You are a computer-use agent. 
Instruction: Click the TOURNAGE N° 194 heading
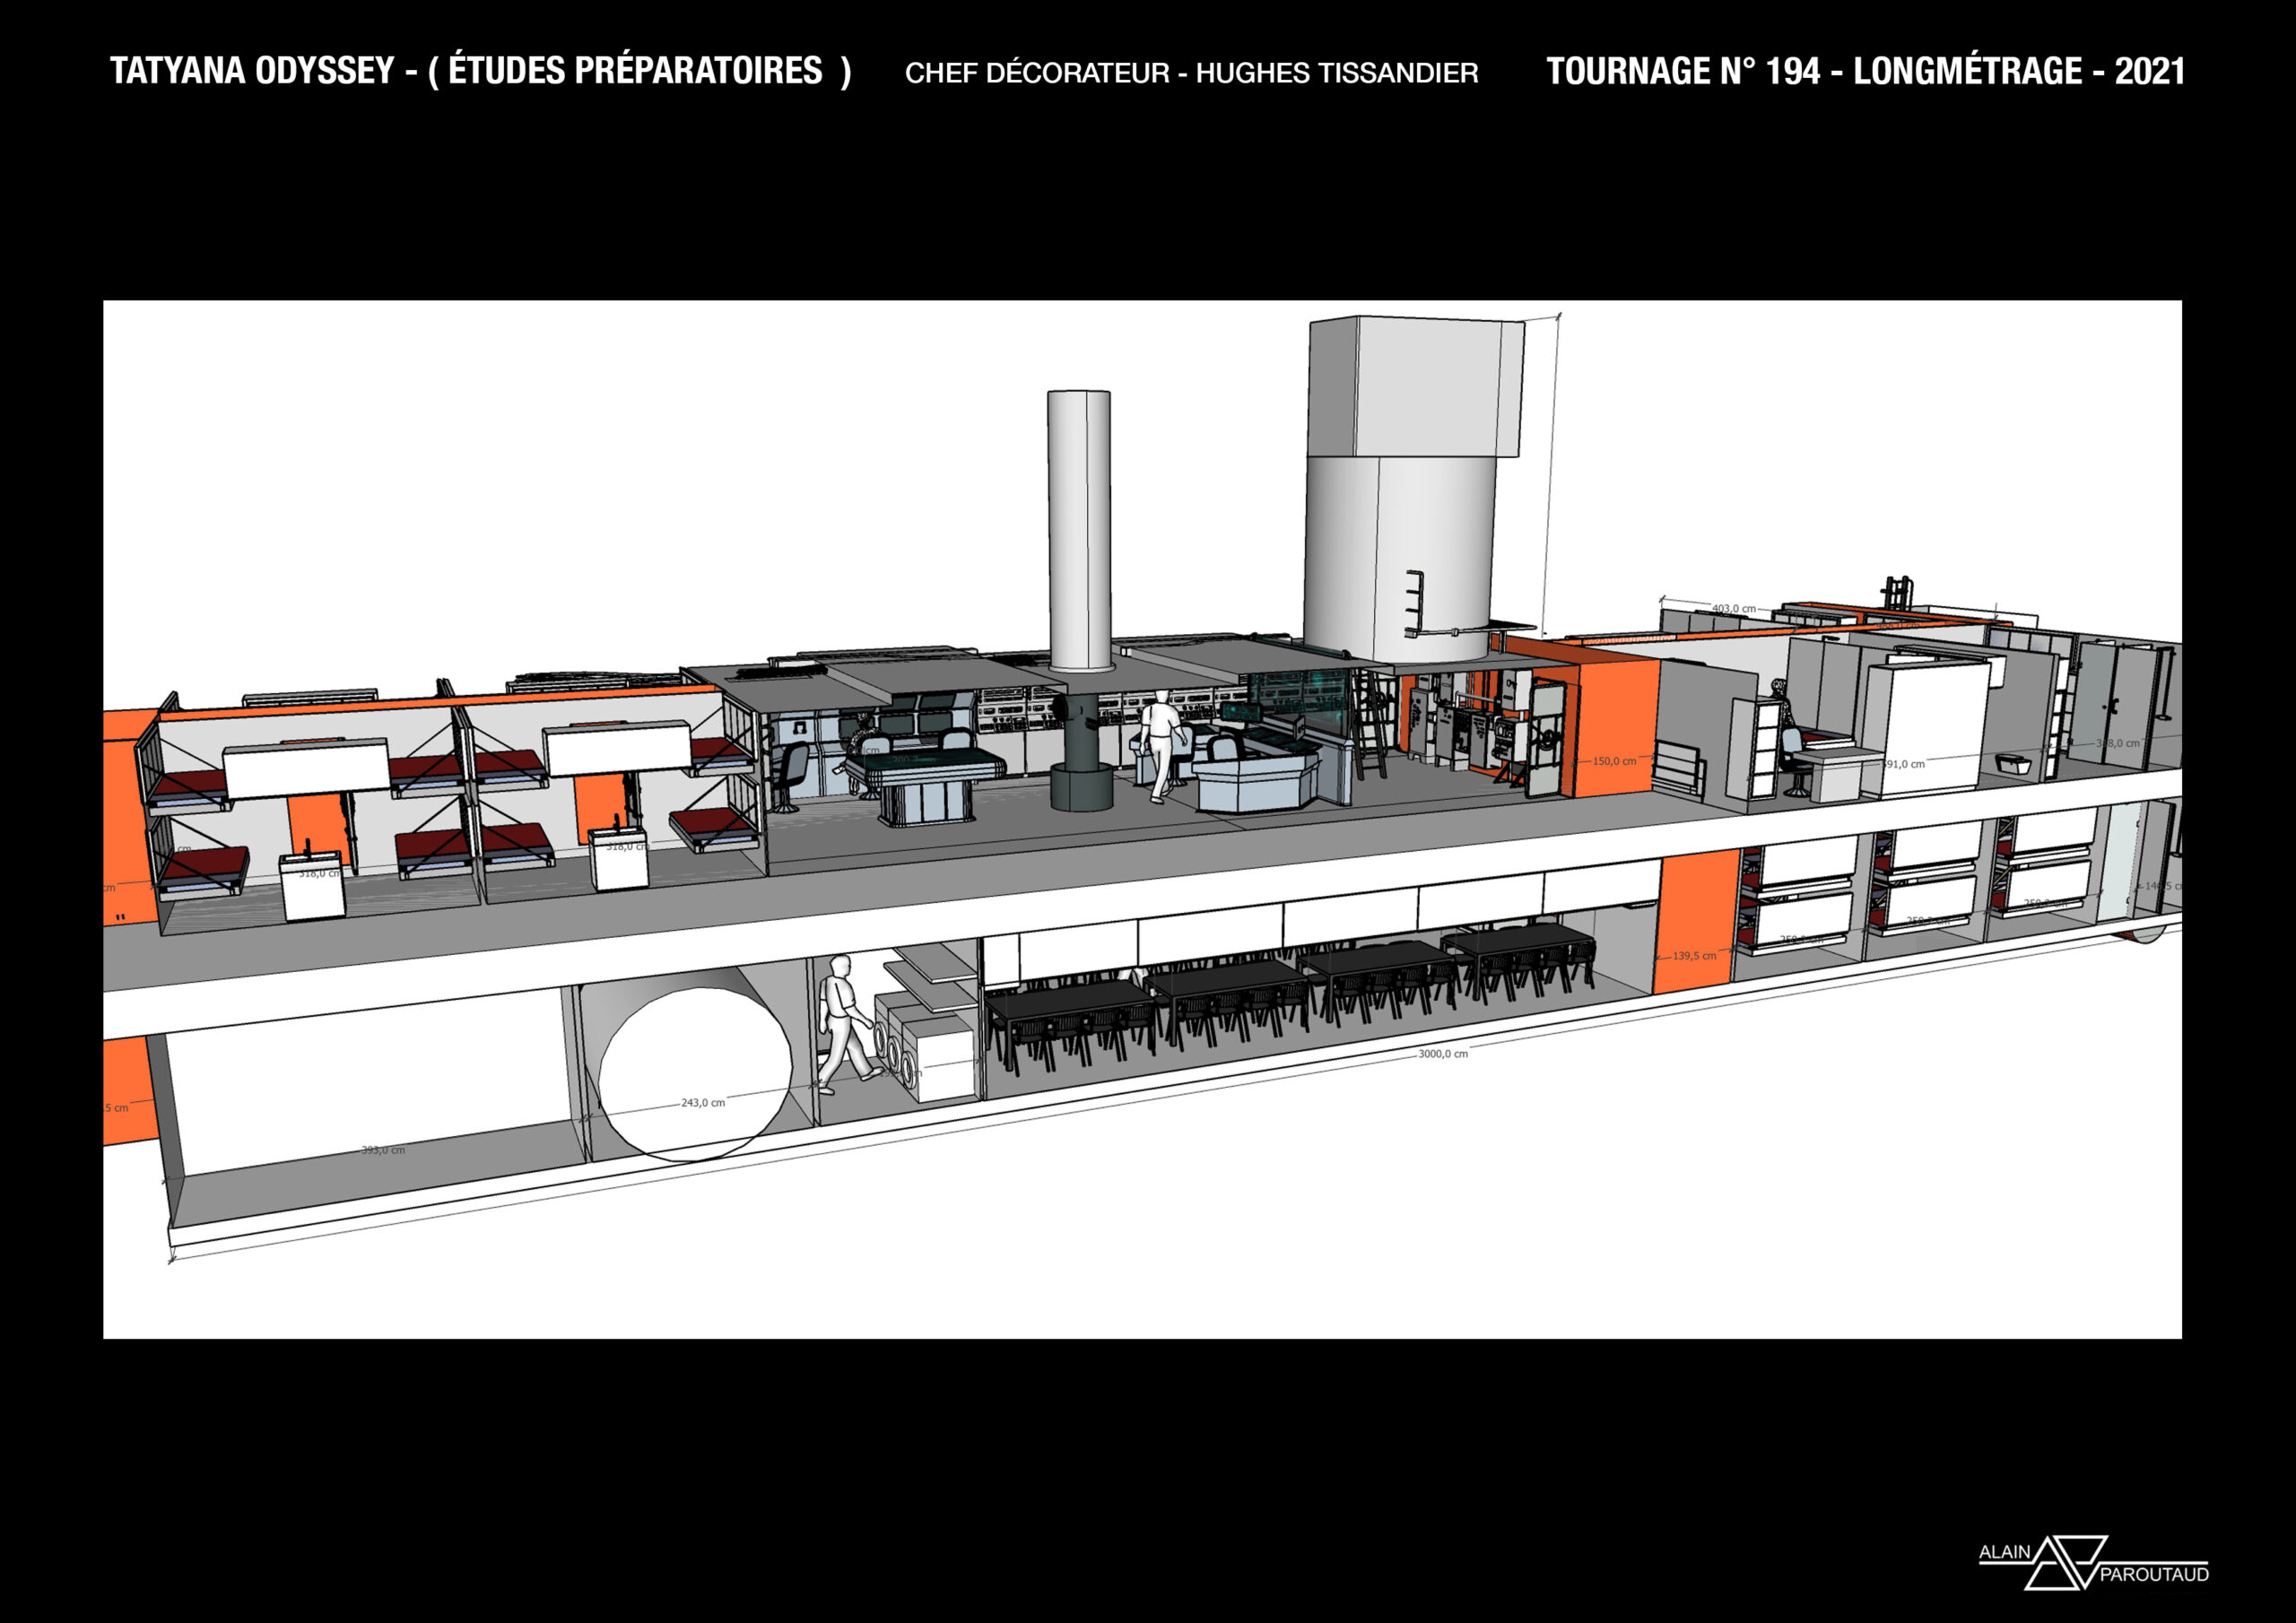tap(1865, 71)
